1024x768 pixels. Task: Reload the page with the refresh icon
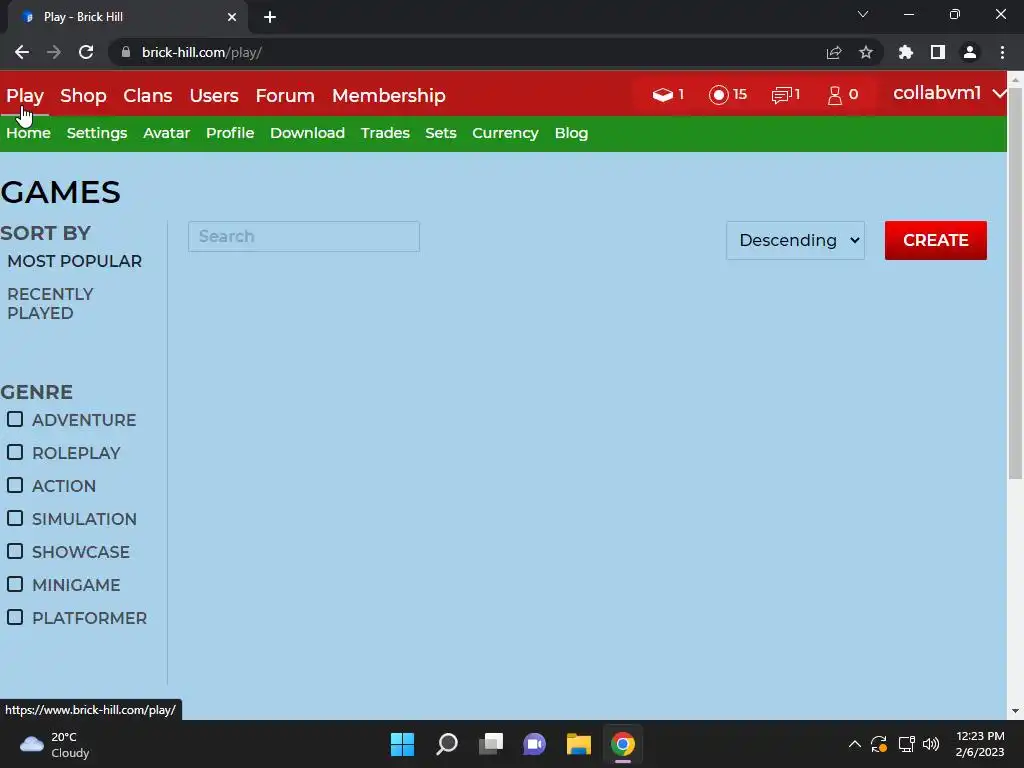[x=86, y=52]
